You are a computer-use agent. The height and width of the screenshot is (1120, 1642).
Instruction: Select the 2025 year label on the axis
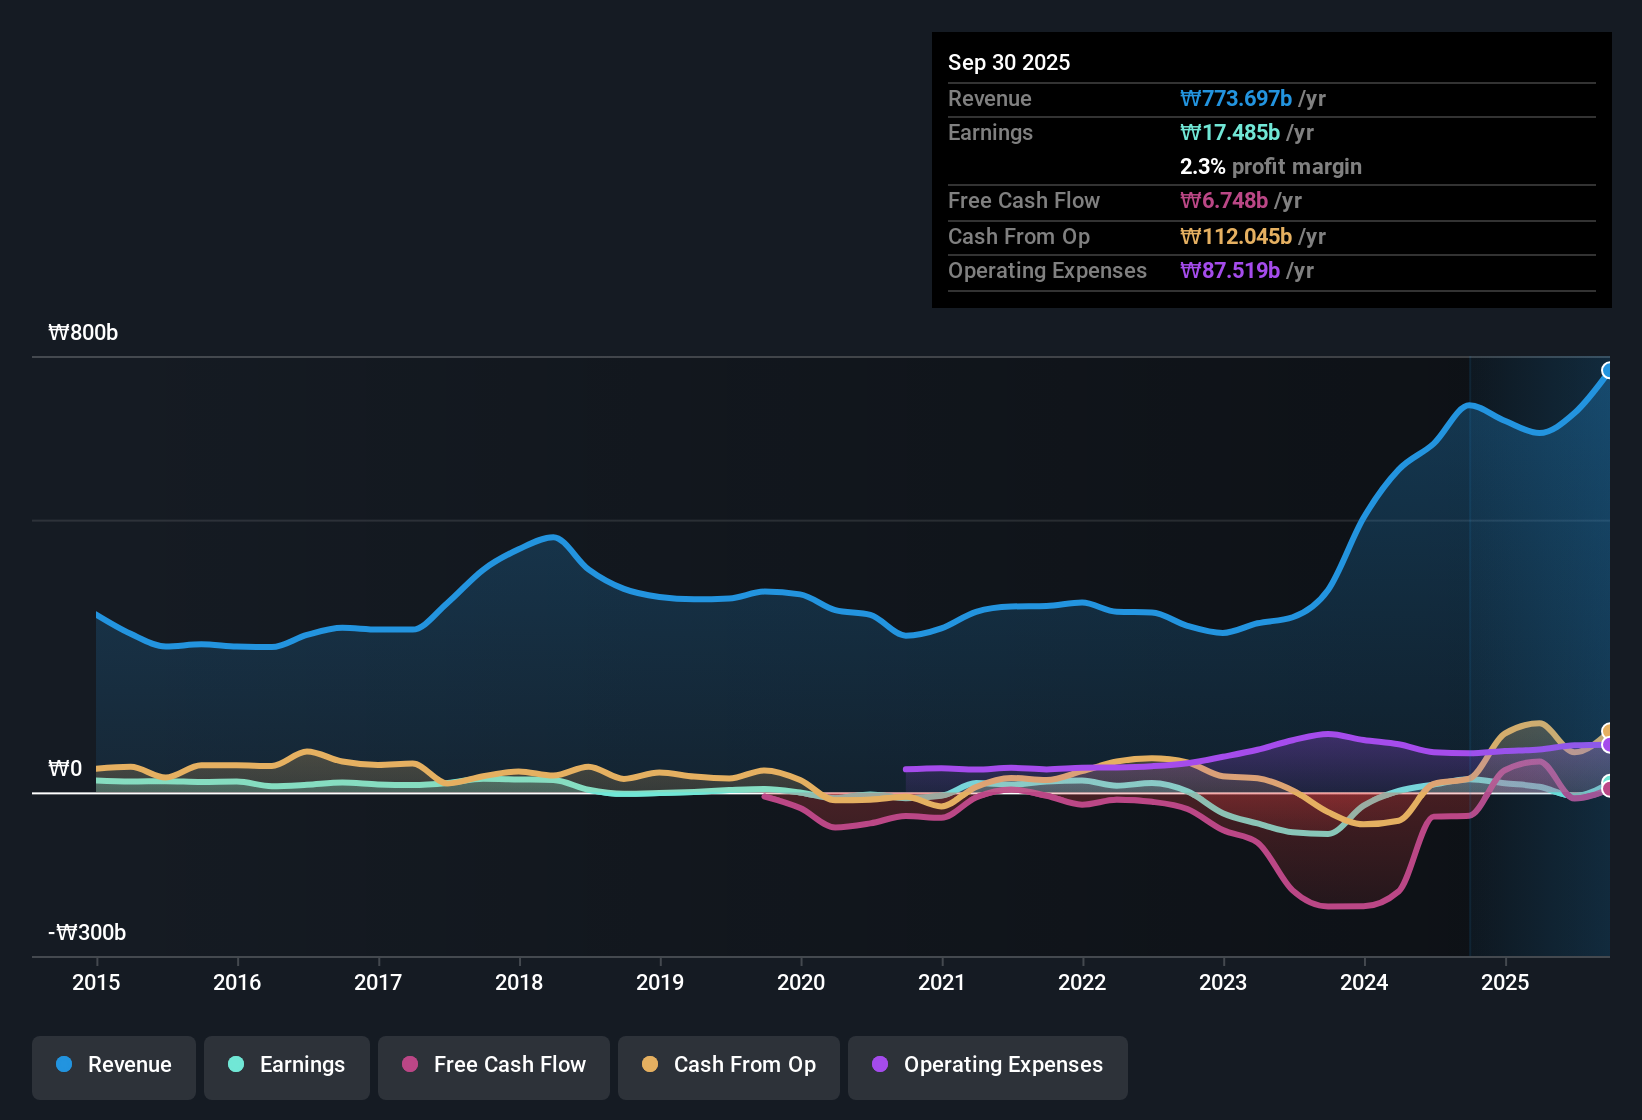pos(1506,983)
